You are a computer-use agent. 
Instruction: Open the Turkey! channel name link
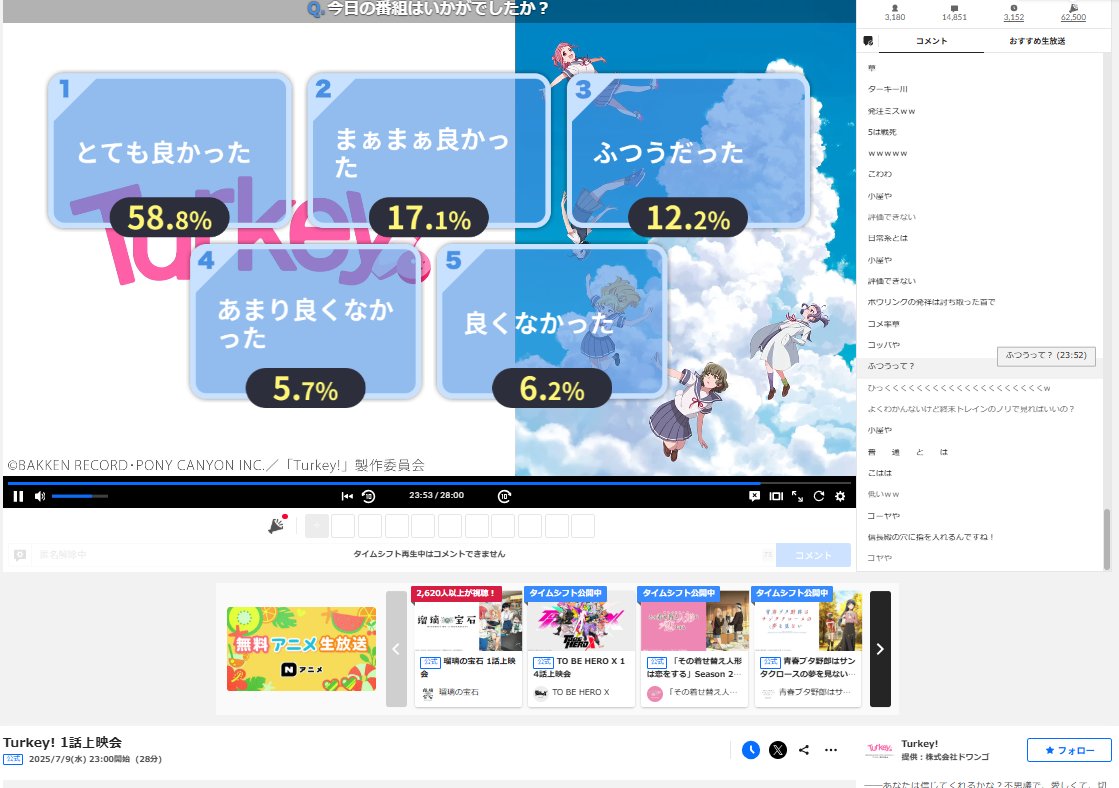[919, 744]
